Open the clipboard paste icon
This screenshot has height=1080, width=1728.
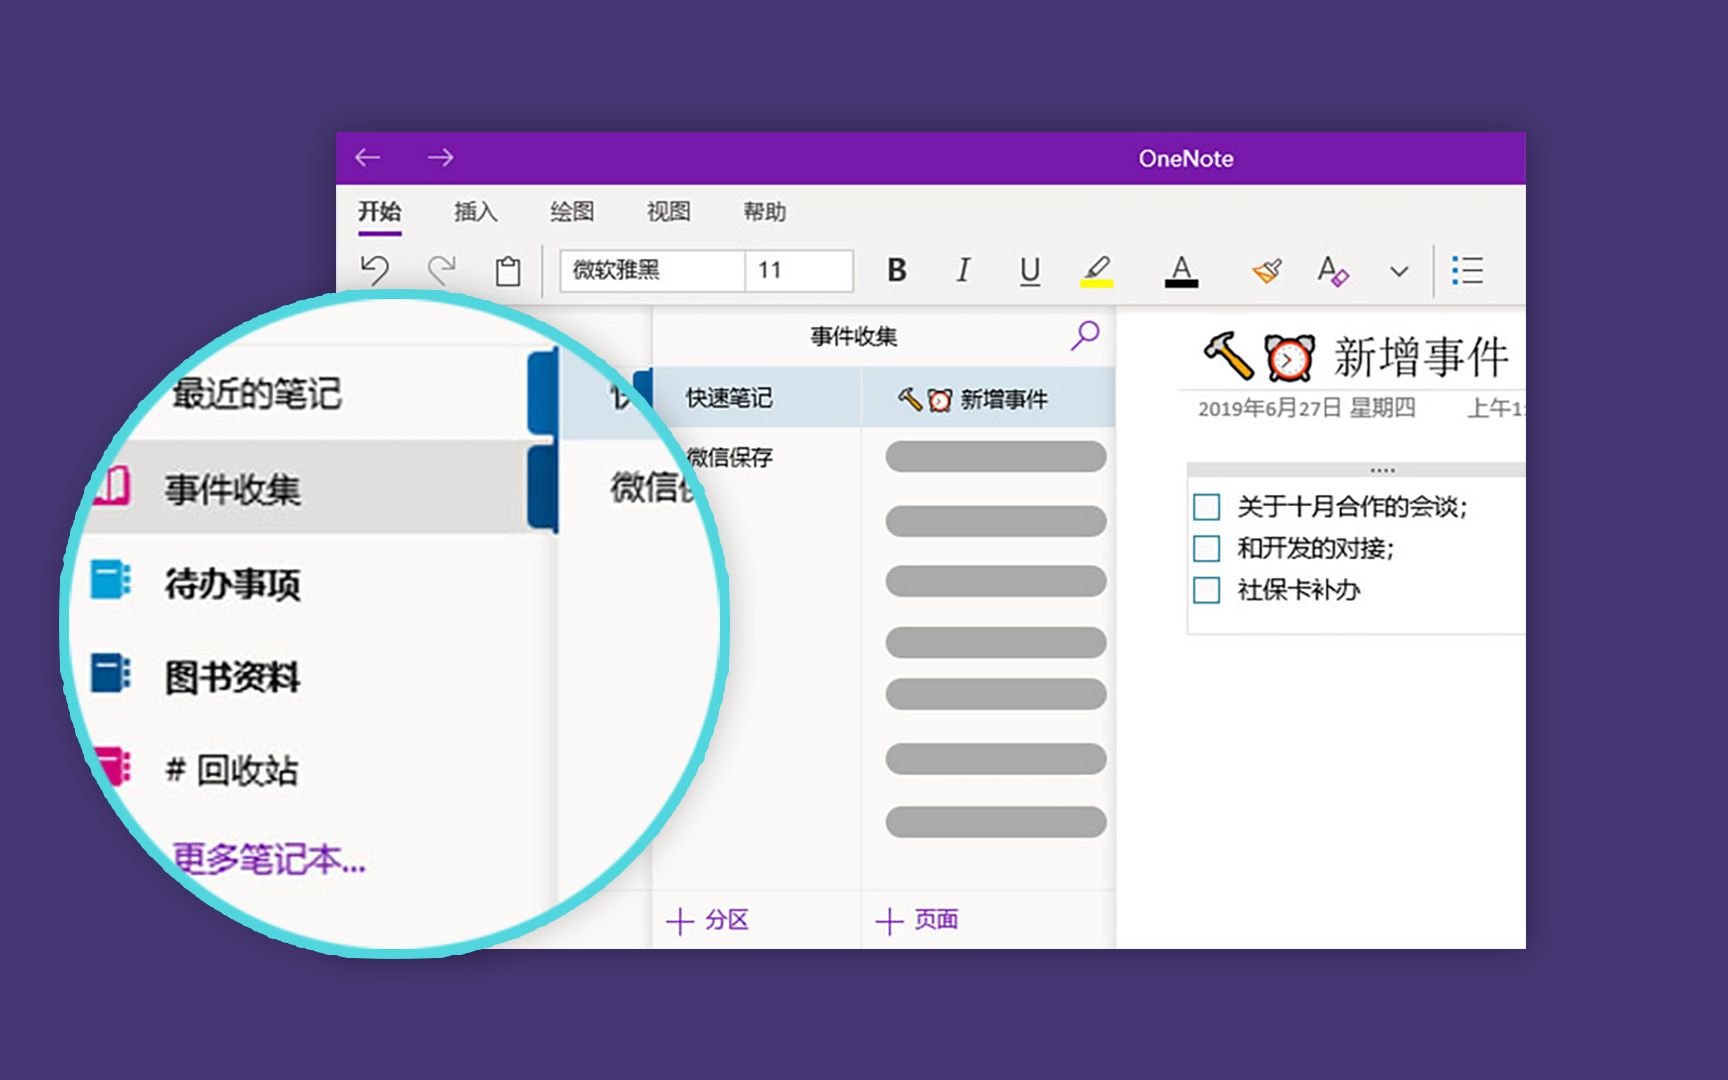coord(508,271)
